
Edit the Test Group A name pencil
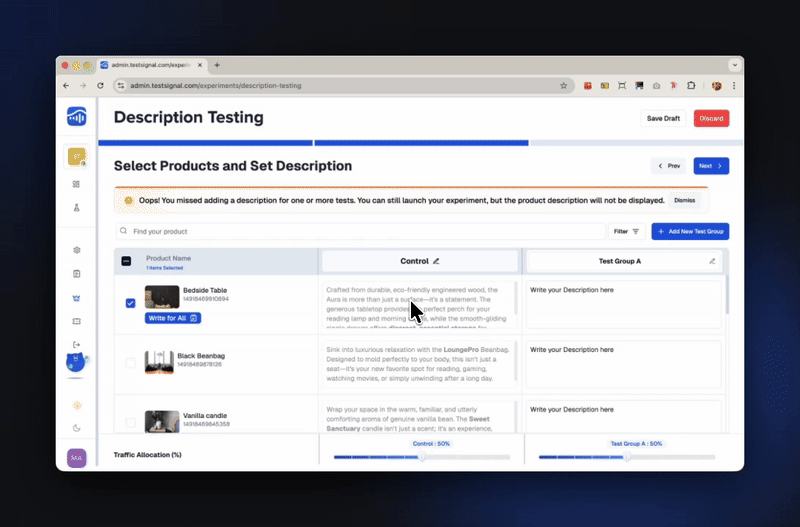[712, 261]
